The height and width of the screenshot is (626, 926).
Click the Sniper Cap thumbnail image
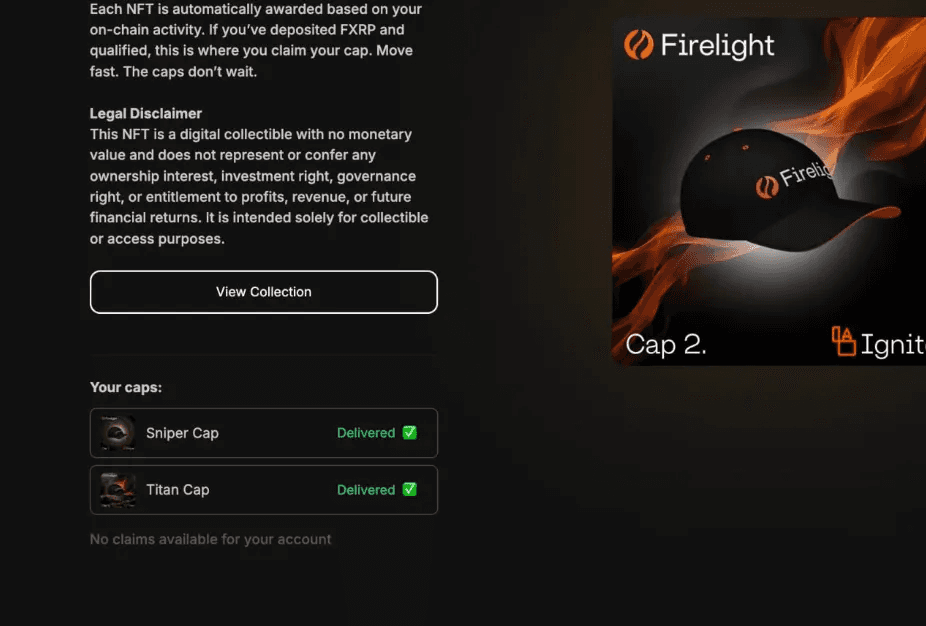coord(118,433)
